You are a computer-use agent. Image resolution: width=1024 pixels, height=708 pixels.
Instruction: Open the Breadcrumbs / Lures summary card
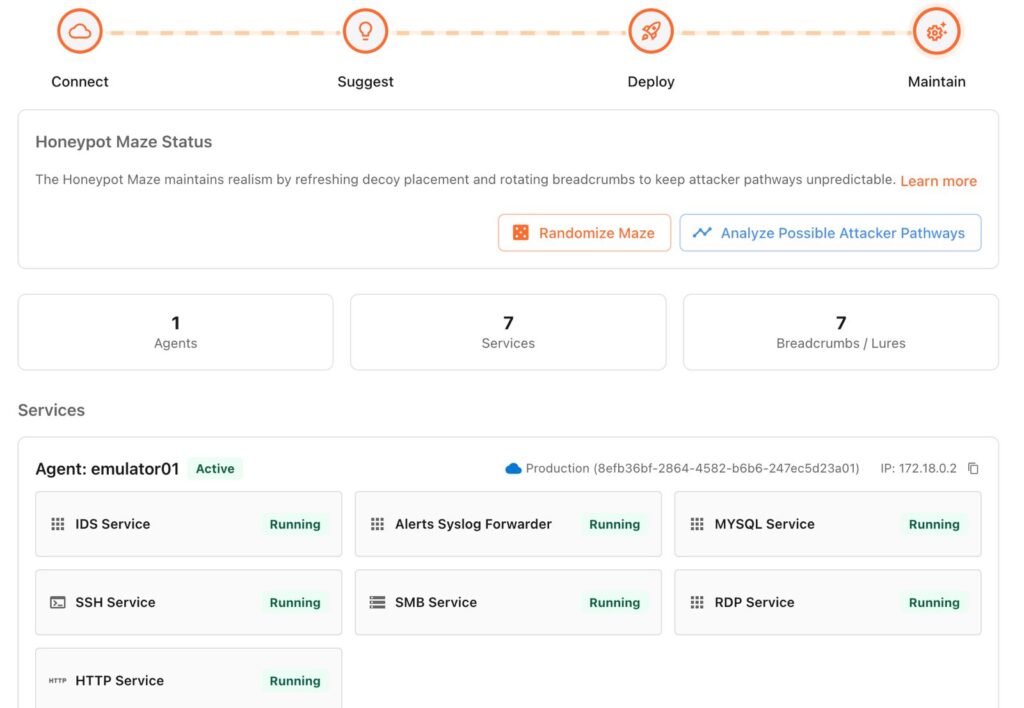pos(840,332)
